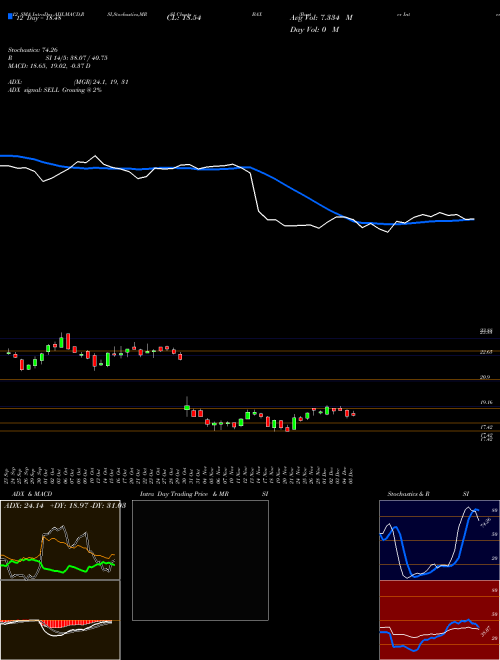The height and width of the screenshot is (660, 500).
Task: Open the MACD histogram chart panel
Action: coord(60,620)
